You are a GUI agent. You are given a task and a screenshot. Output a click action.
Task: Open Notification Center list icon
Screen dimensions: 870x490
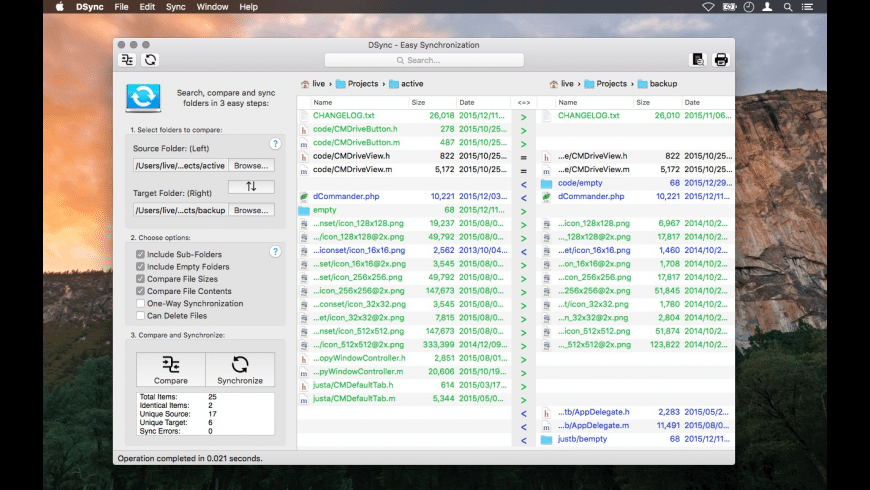807,7
